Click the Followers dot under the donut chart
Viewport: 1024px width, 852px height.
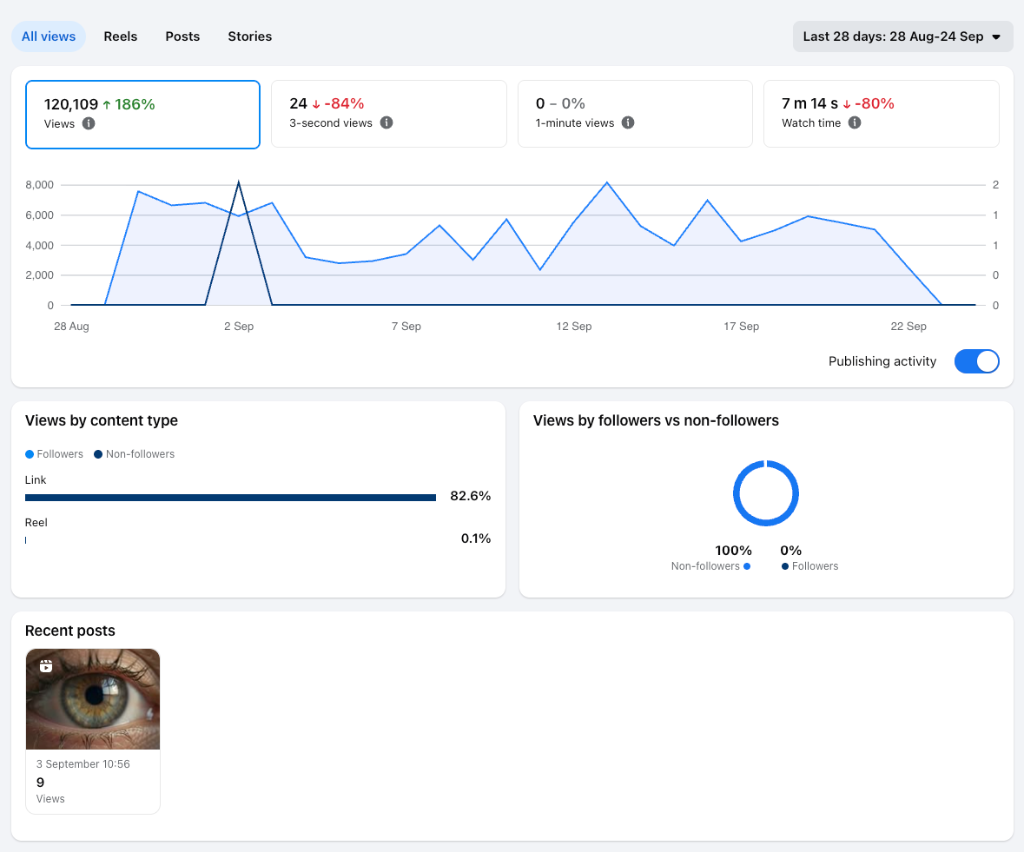point(785,567)
